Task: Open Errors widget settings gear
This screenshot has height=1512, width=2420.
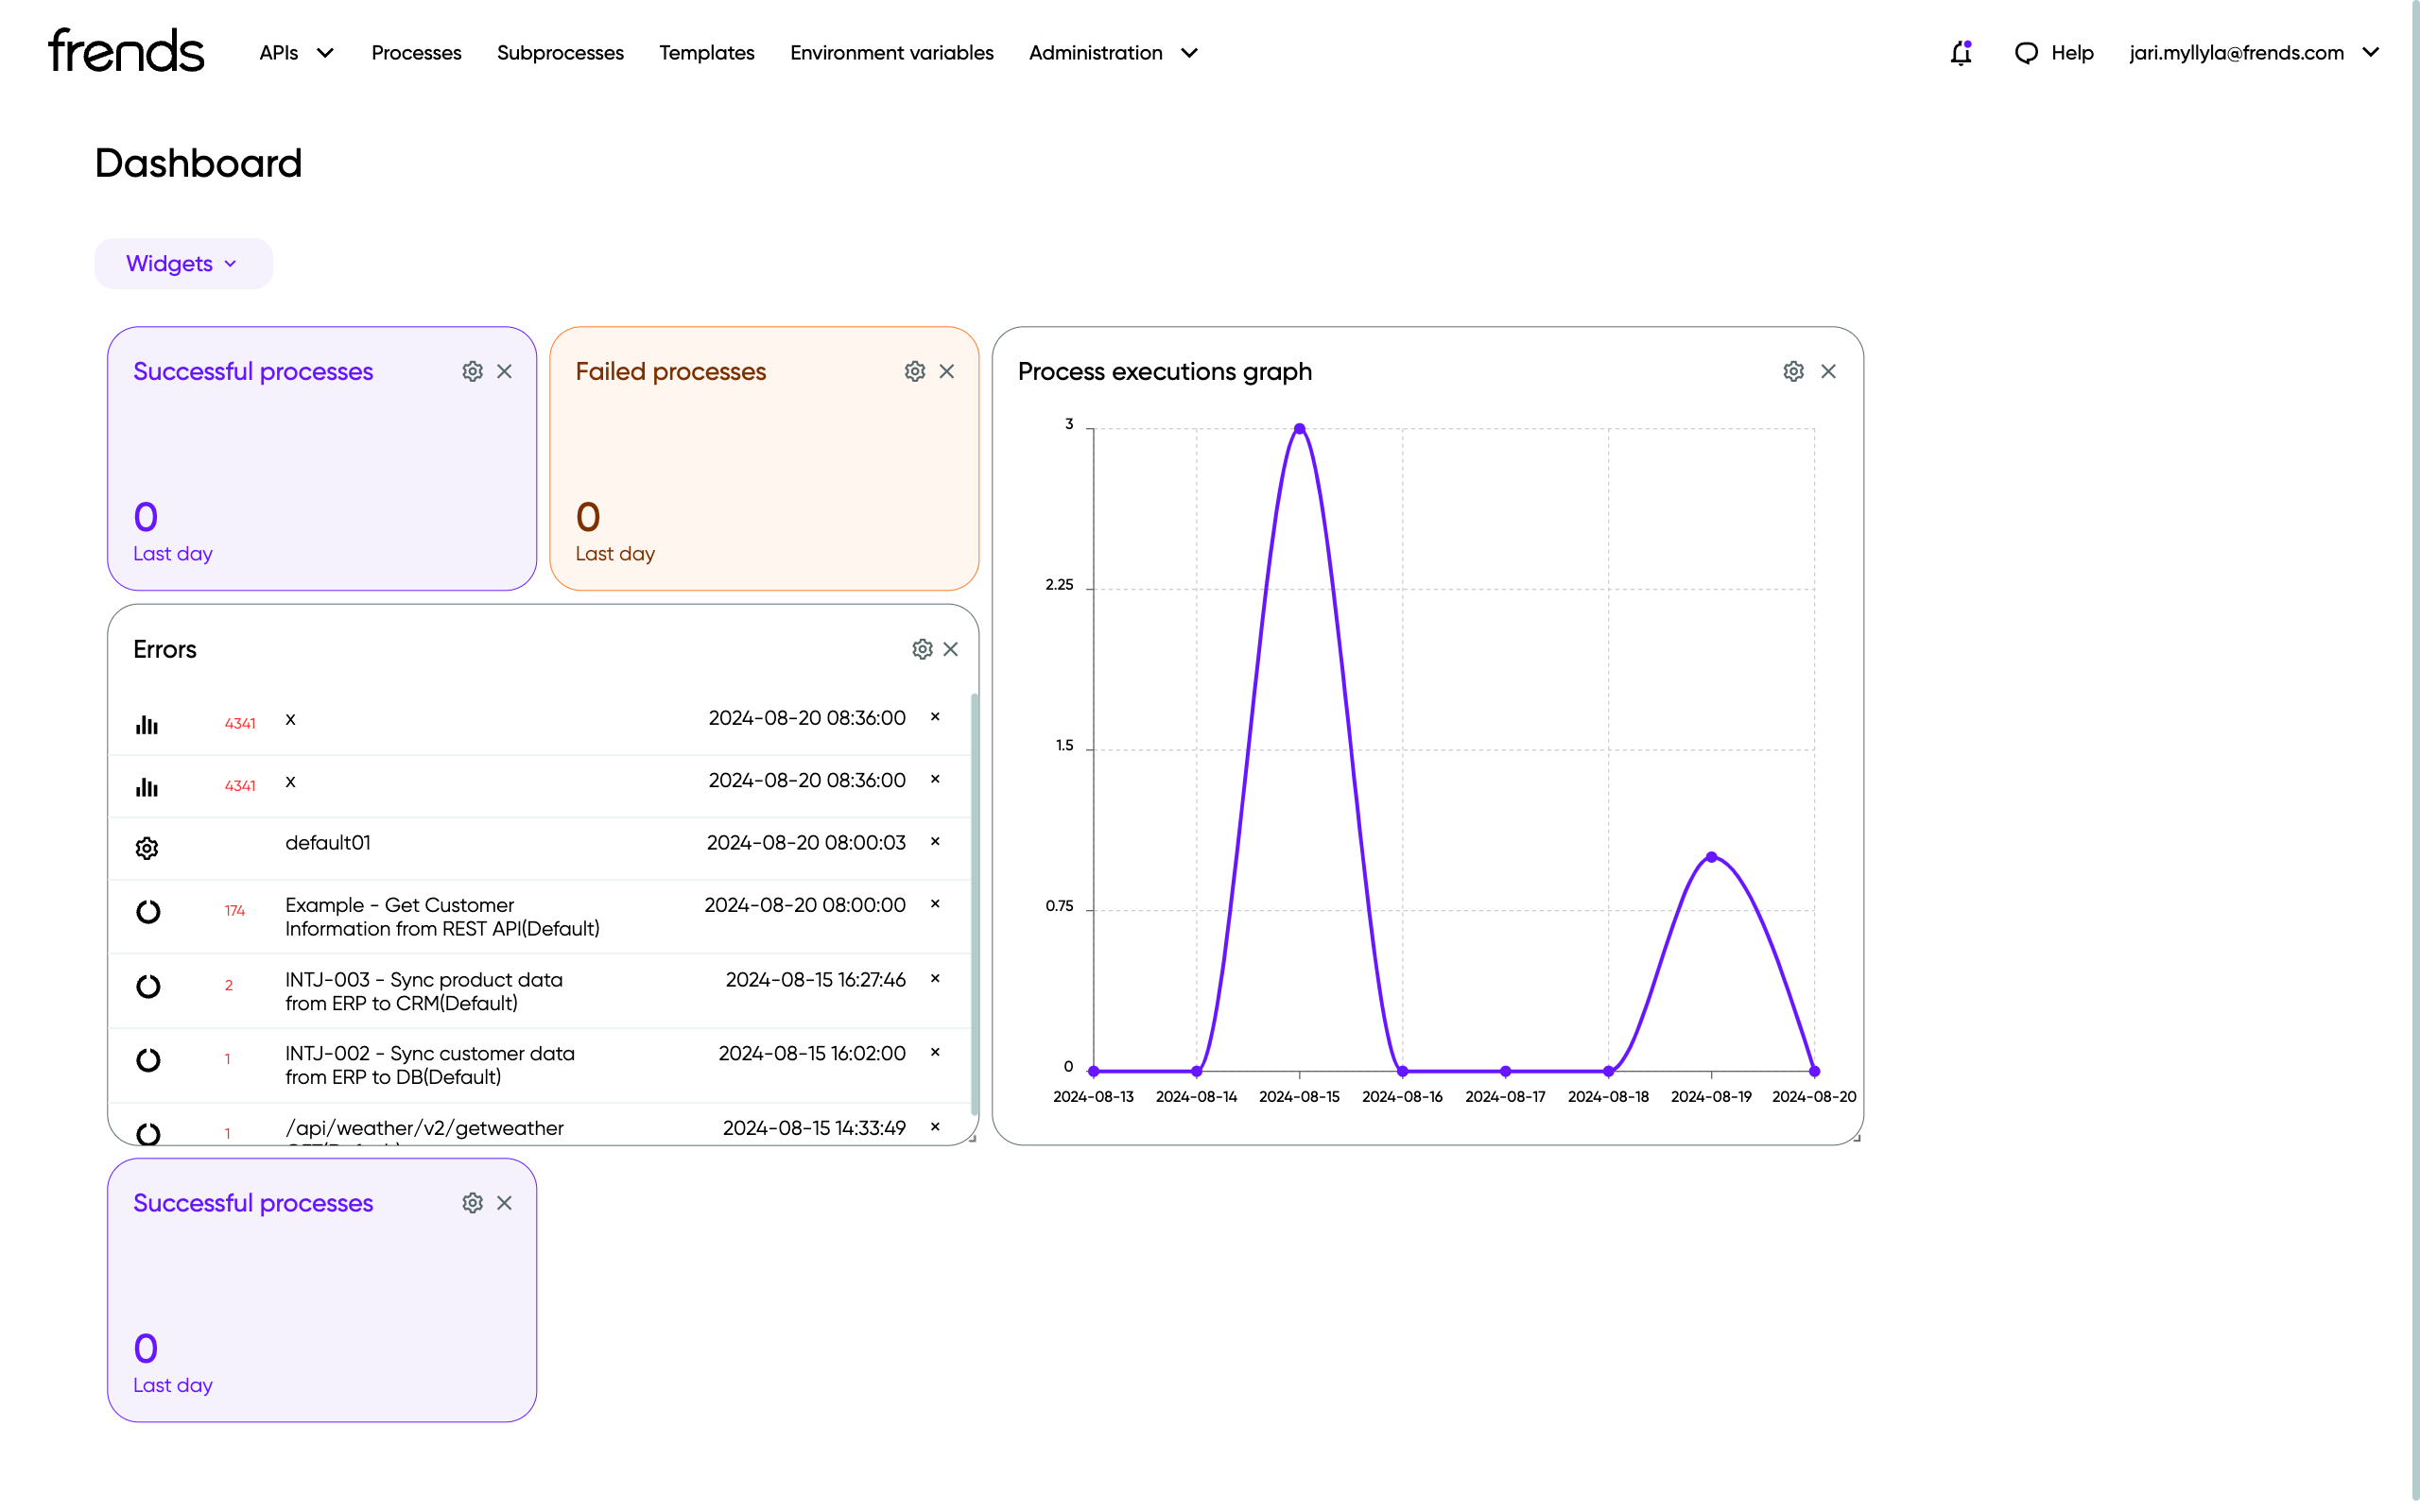Action: pos(922,649)
